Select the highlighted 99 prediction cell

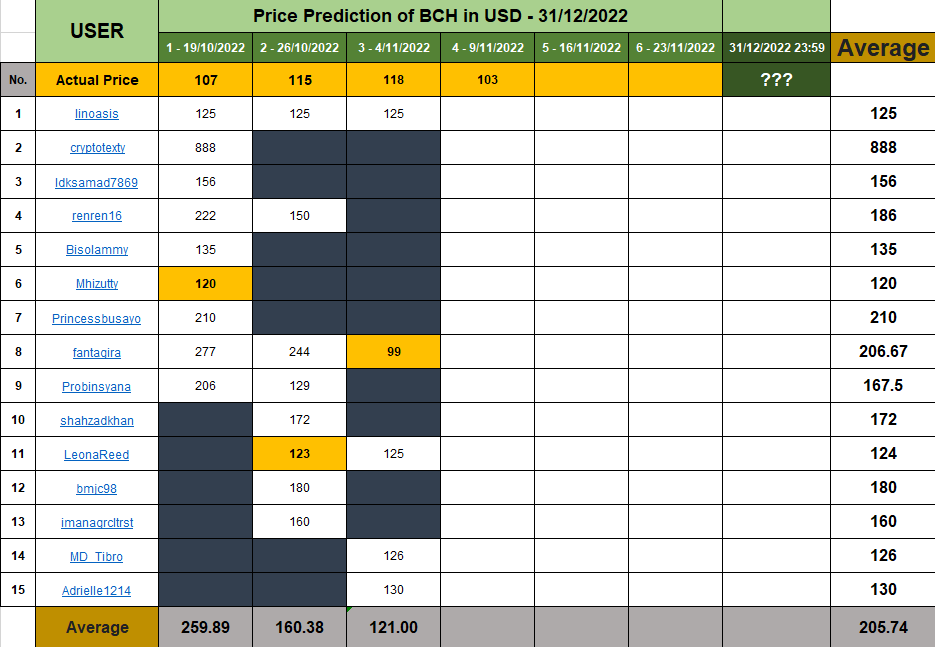tap(394, 352)
